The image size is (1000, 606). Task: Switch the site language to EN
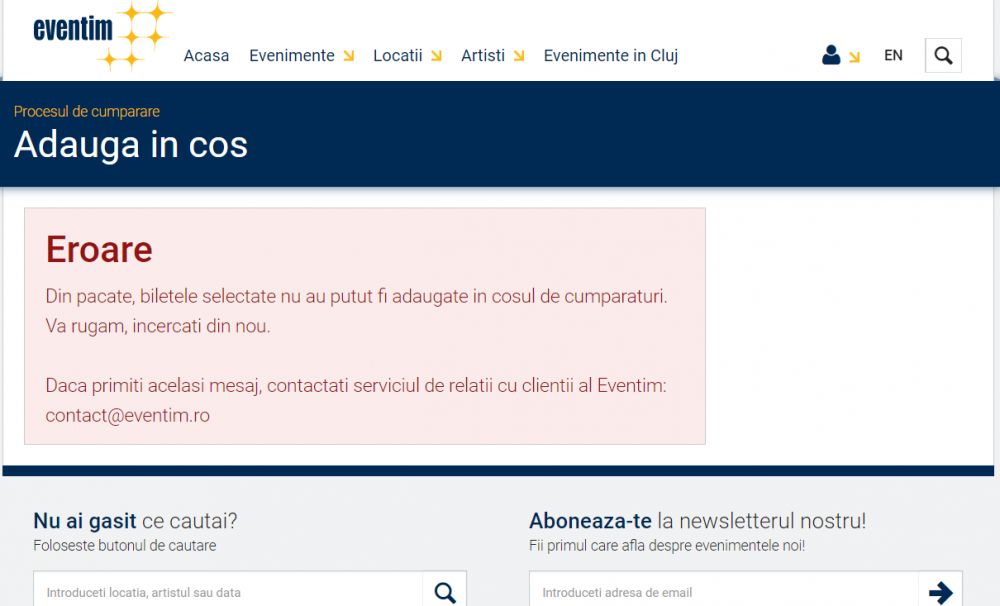(x=893, y=56)
